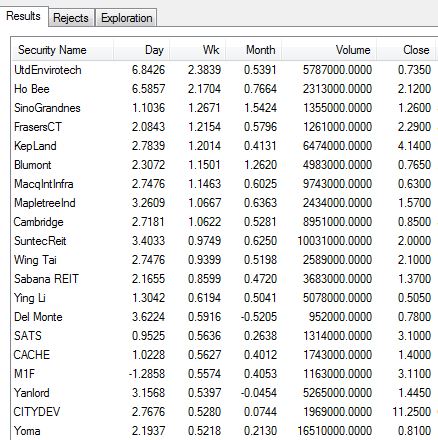Sort by Security Name column header

pyautogui.click(x=63, y=50)
